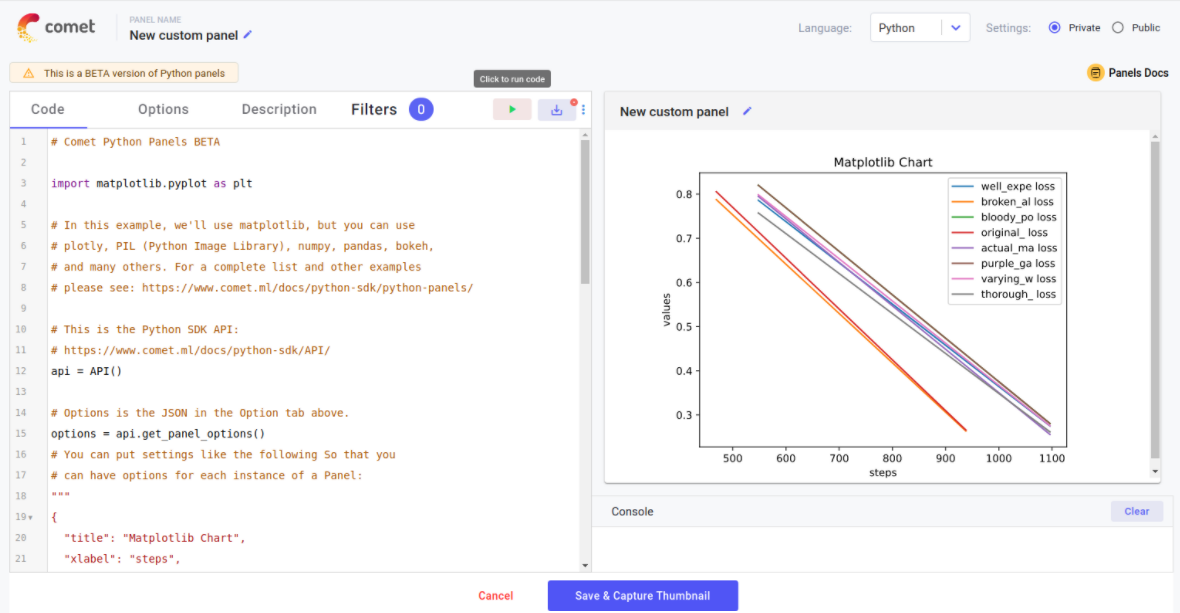Edit the panel name with the header pencil icon

click(x=248, y=35)
